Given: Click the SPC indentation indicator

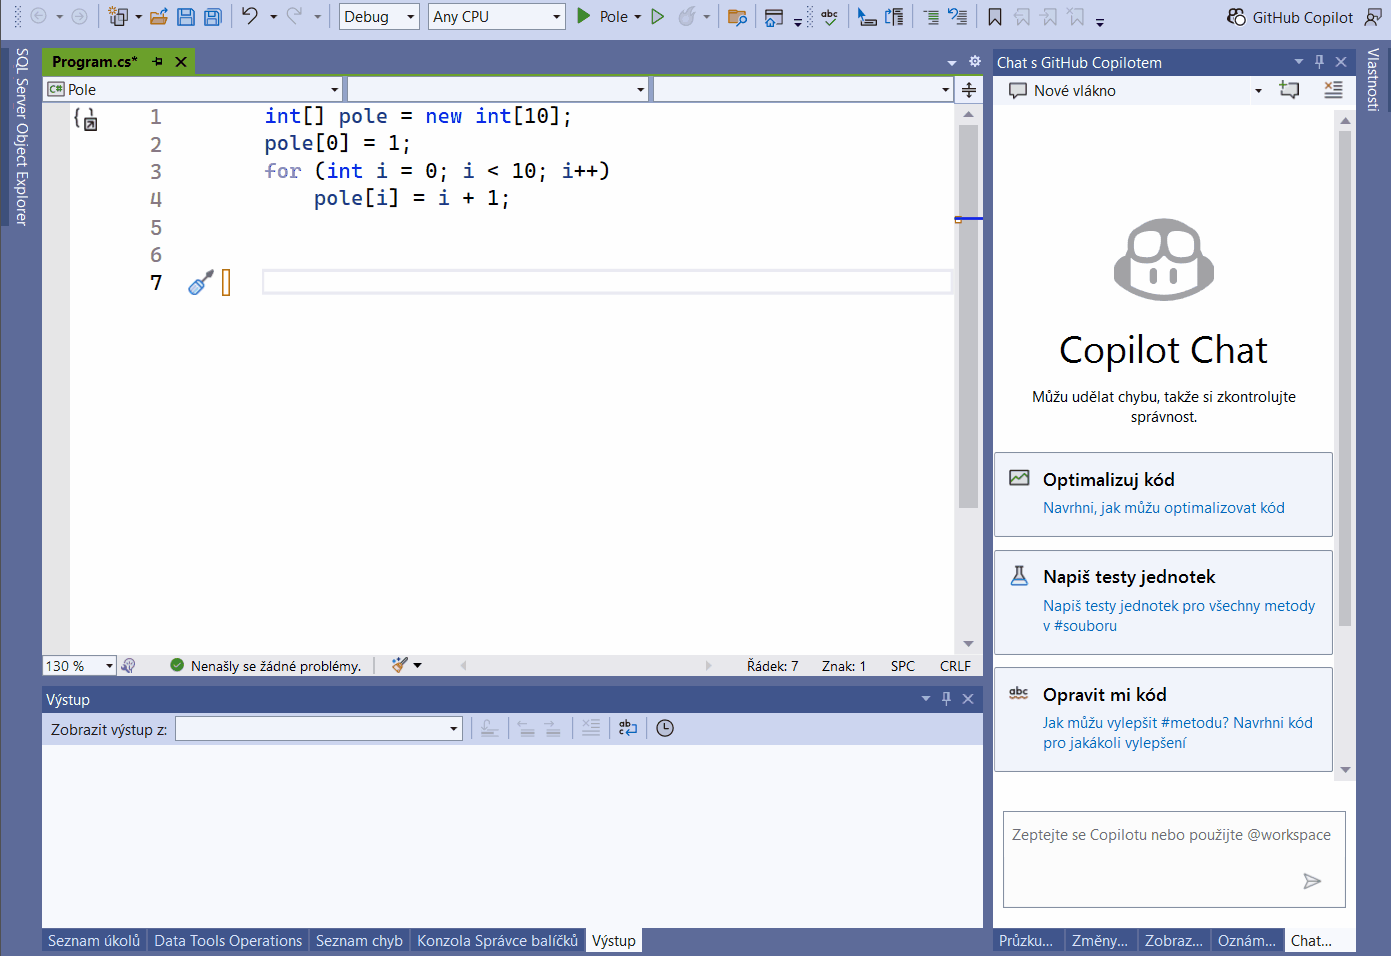Looking at the screenshot, I should point(903,666).
